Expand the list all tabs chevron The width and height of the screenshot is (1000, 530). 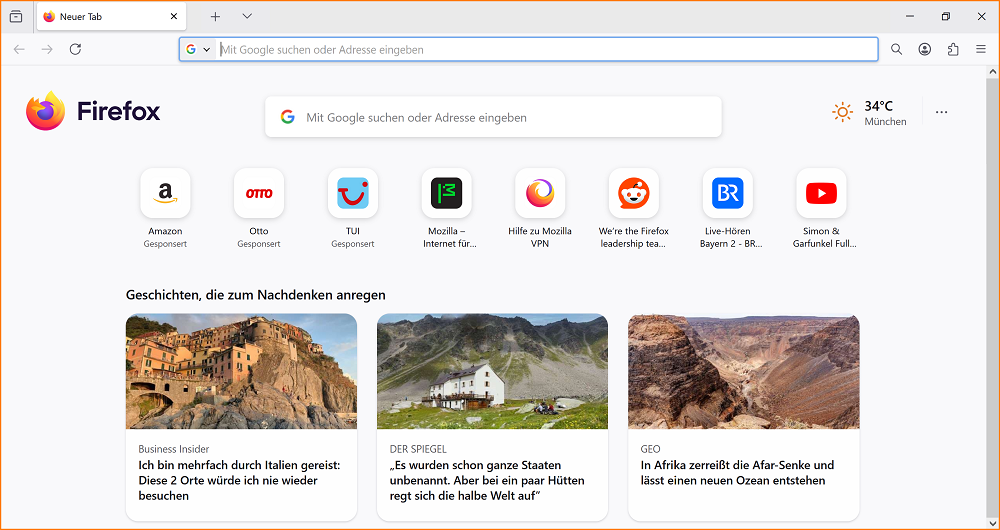247,17
